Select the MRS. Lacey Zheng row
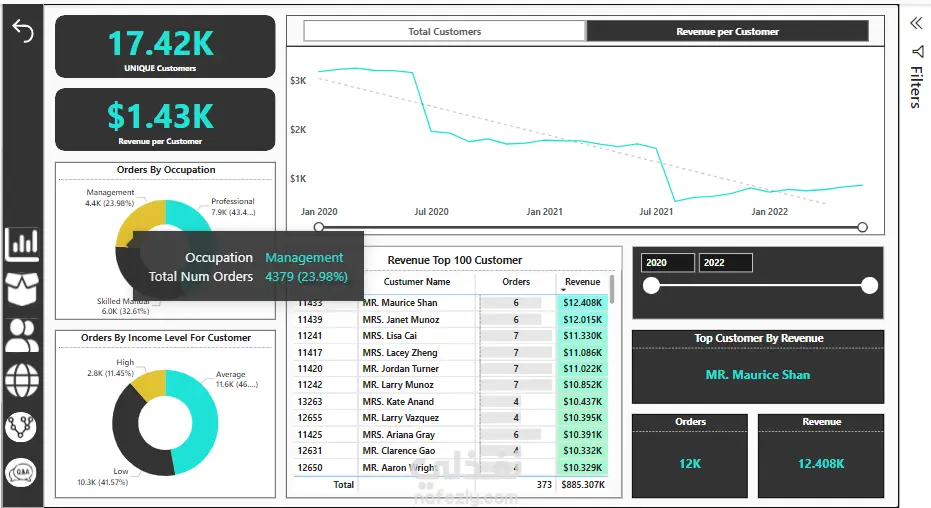The width and height of the screenshot is (931, 508). (x=452, y=353)
